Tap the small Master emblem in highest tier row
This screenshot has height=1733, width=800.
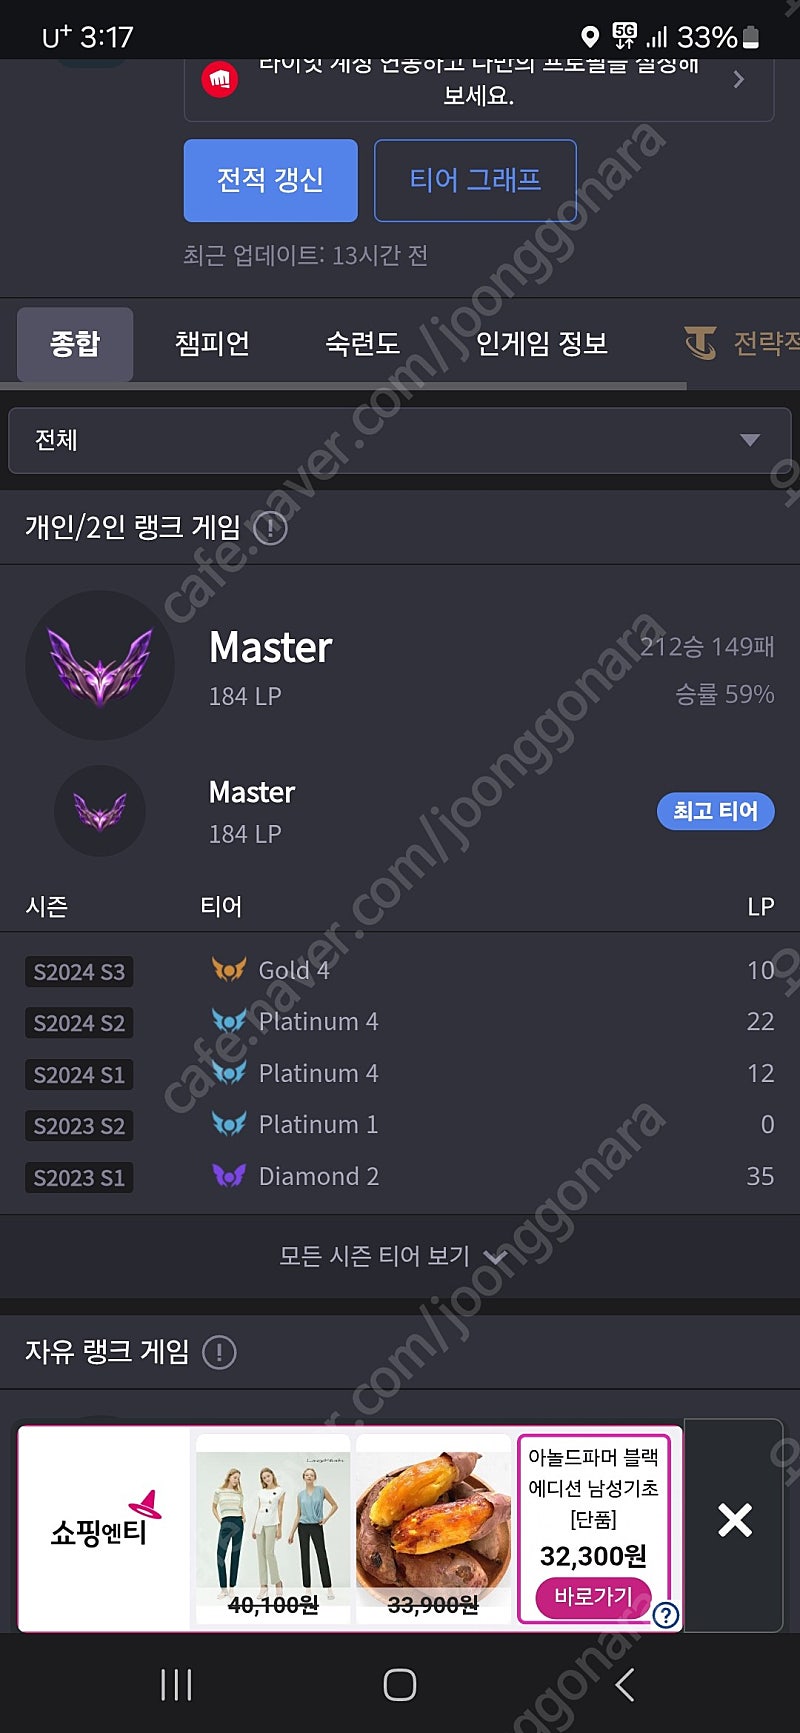click(100, 811)
